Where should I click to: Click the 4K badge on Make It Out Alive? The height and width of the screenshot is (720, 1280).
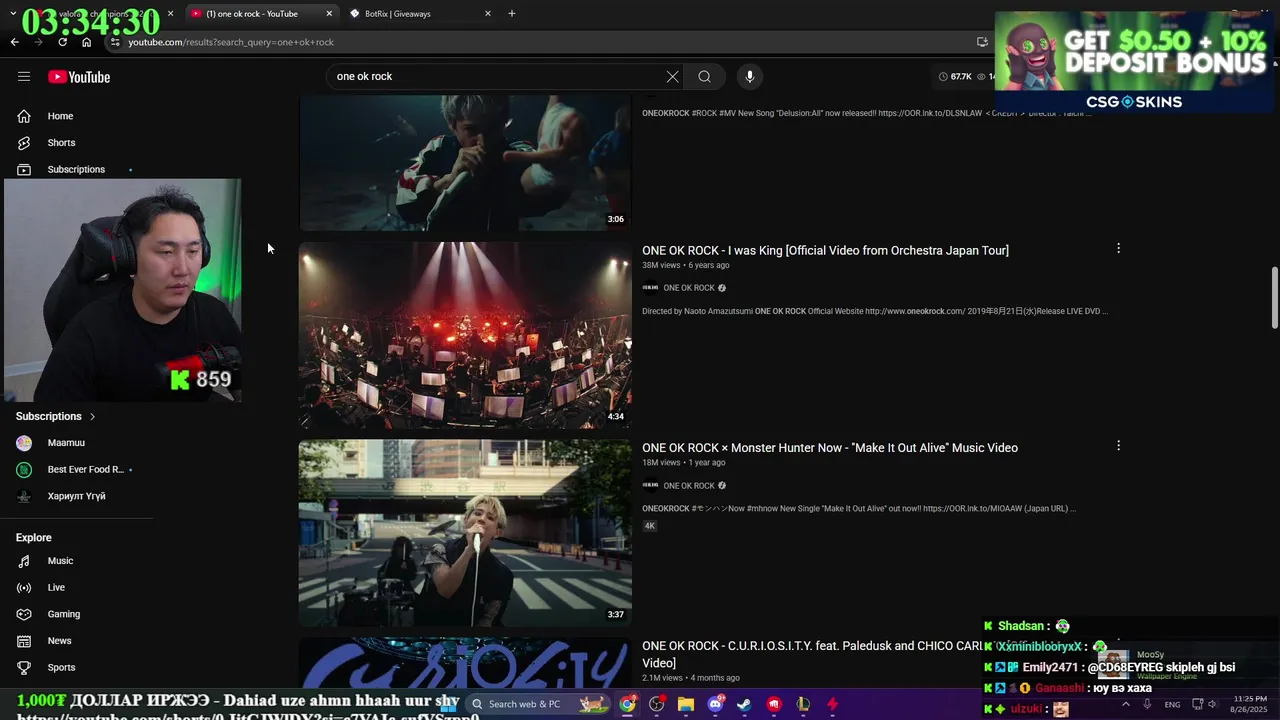point(649,526)
